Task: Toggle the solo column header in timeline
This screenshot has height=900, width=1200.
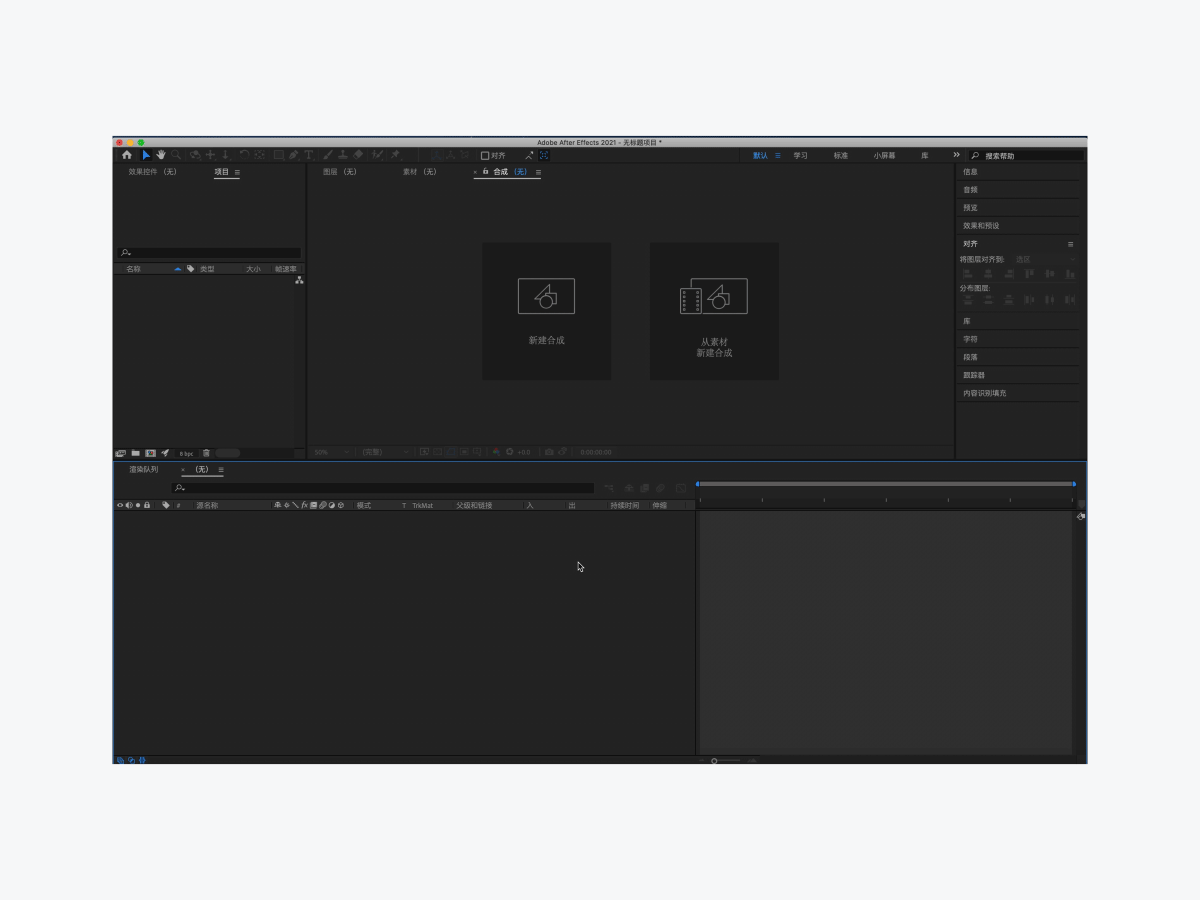Action: click(x=138, y=505)
